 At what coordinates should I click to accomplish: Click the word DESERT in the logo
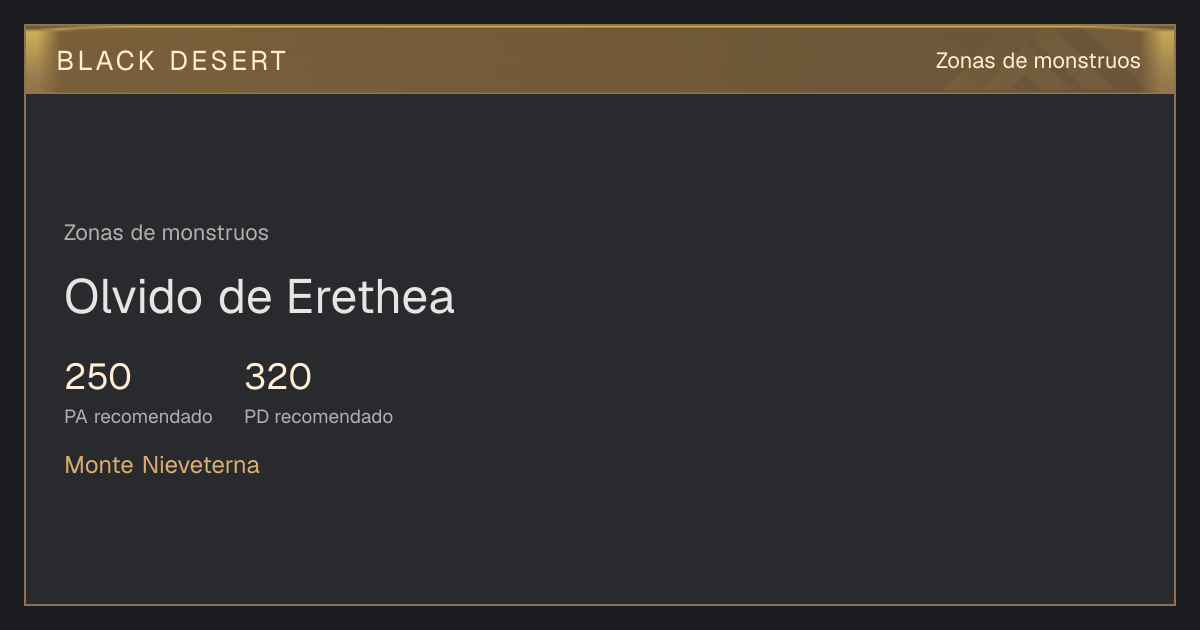click(228, 61)
